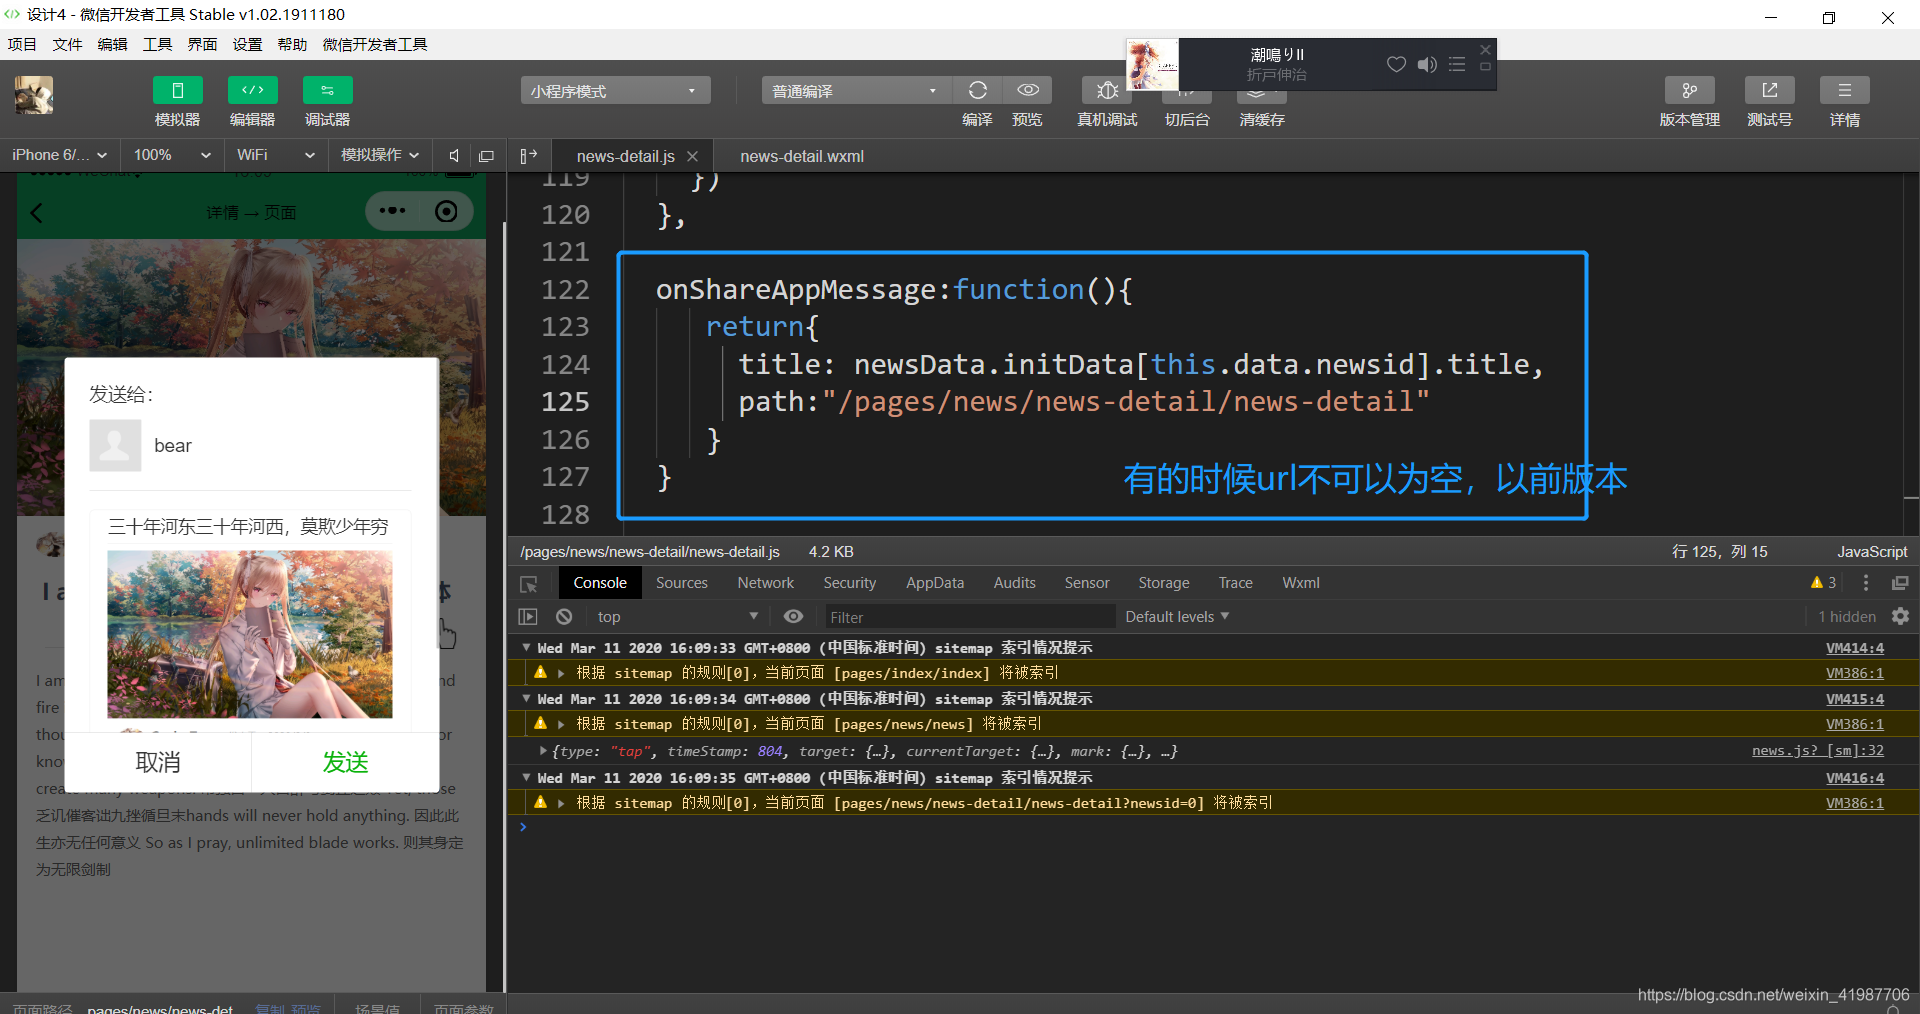Open the devtools more options menu

pyautogui.click(x=1866, y=583)
